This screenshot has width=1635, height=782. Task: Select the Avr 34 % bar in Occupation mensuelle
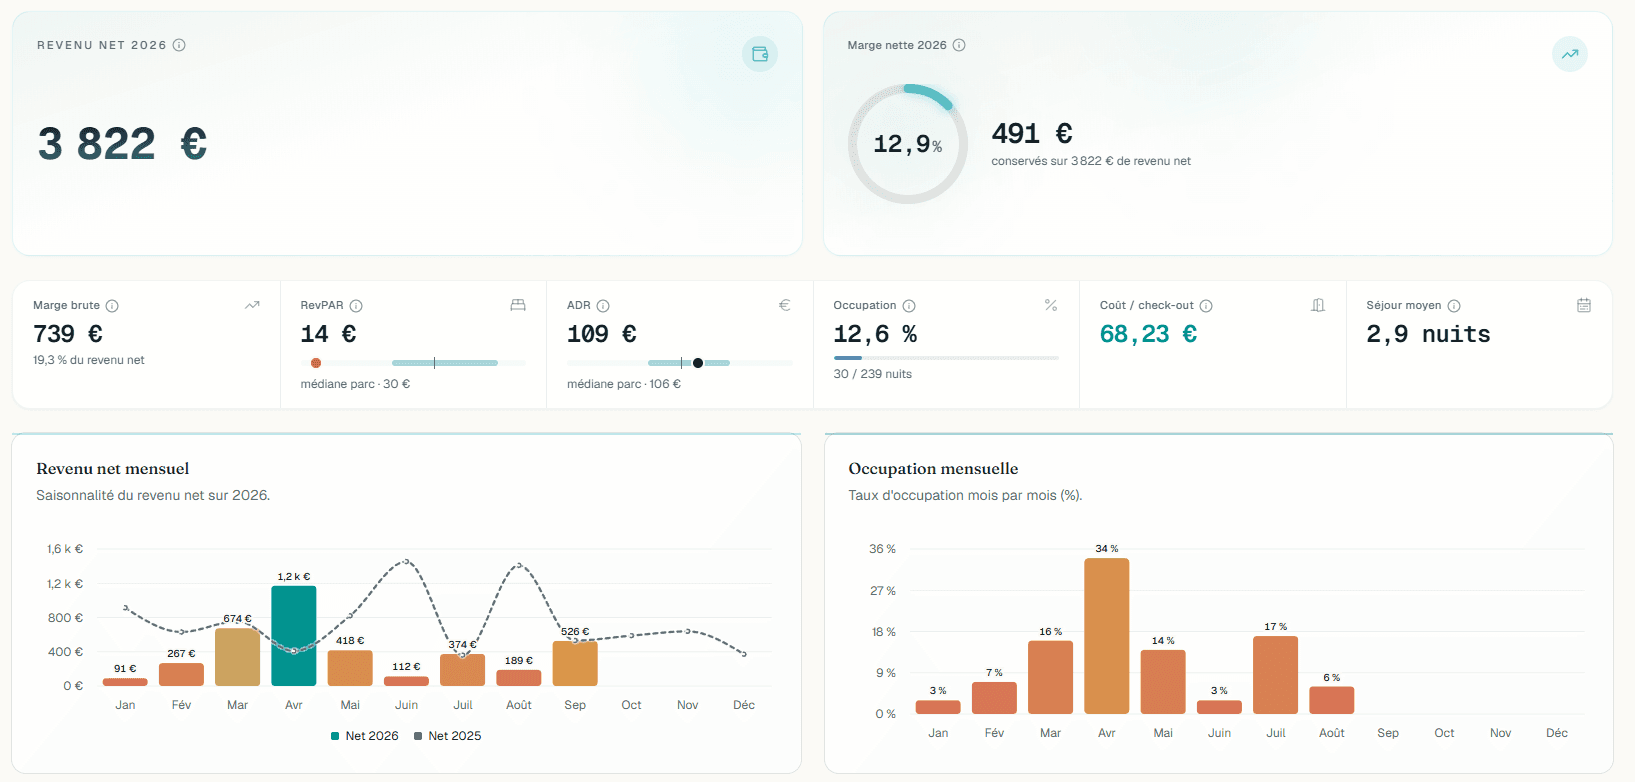click(x=1107, y=636)
